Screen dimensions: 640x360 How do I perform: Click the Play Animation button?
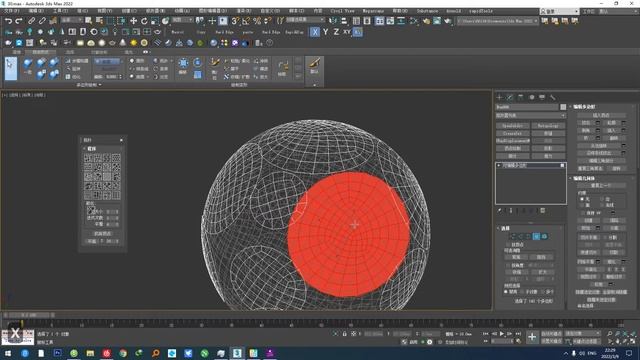coord(502,334)
